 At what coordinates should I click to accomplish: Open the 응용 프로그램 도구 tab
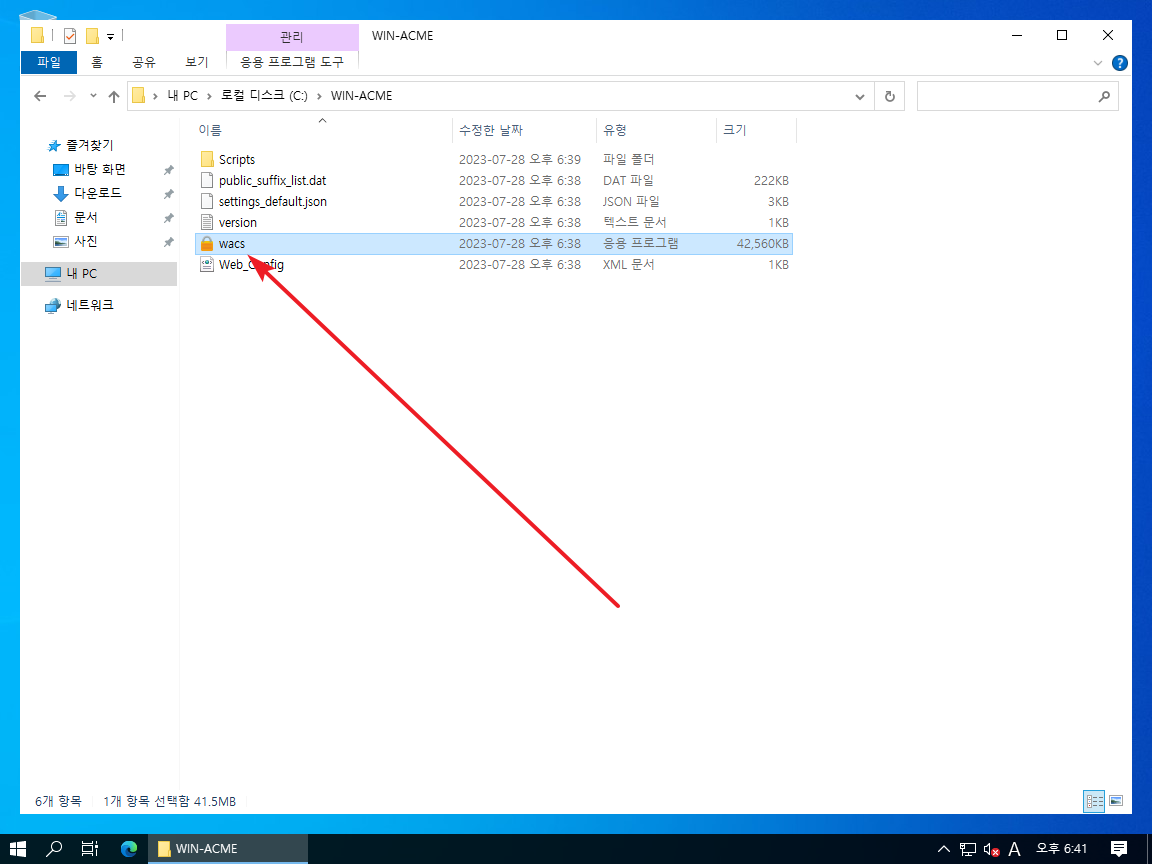tap(292, 62)
